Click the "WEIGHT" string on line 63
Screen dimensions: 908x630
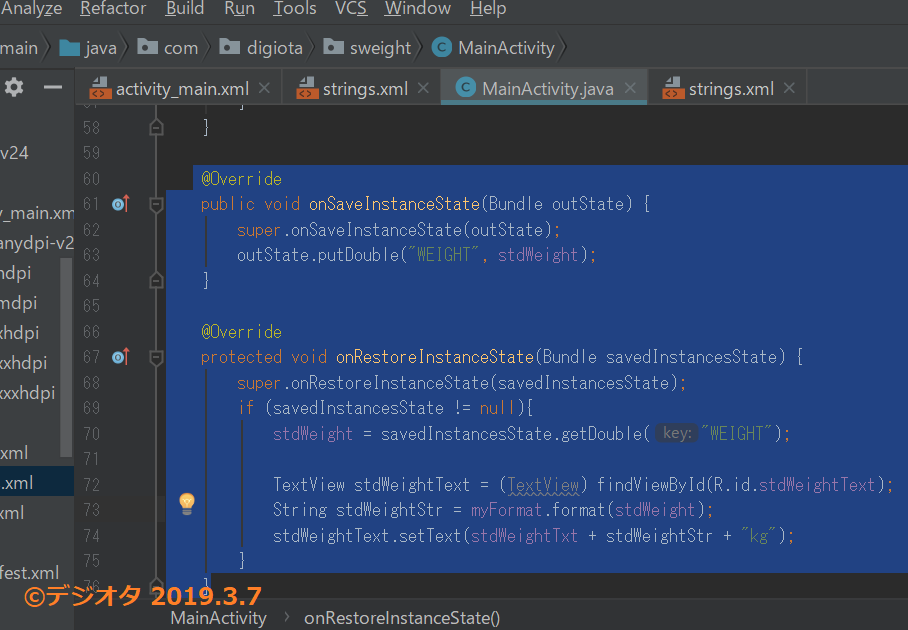(444, 255)
